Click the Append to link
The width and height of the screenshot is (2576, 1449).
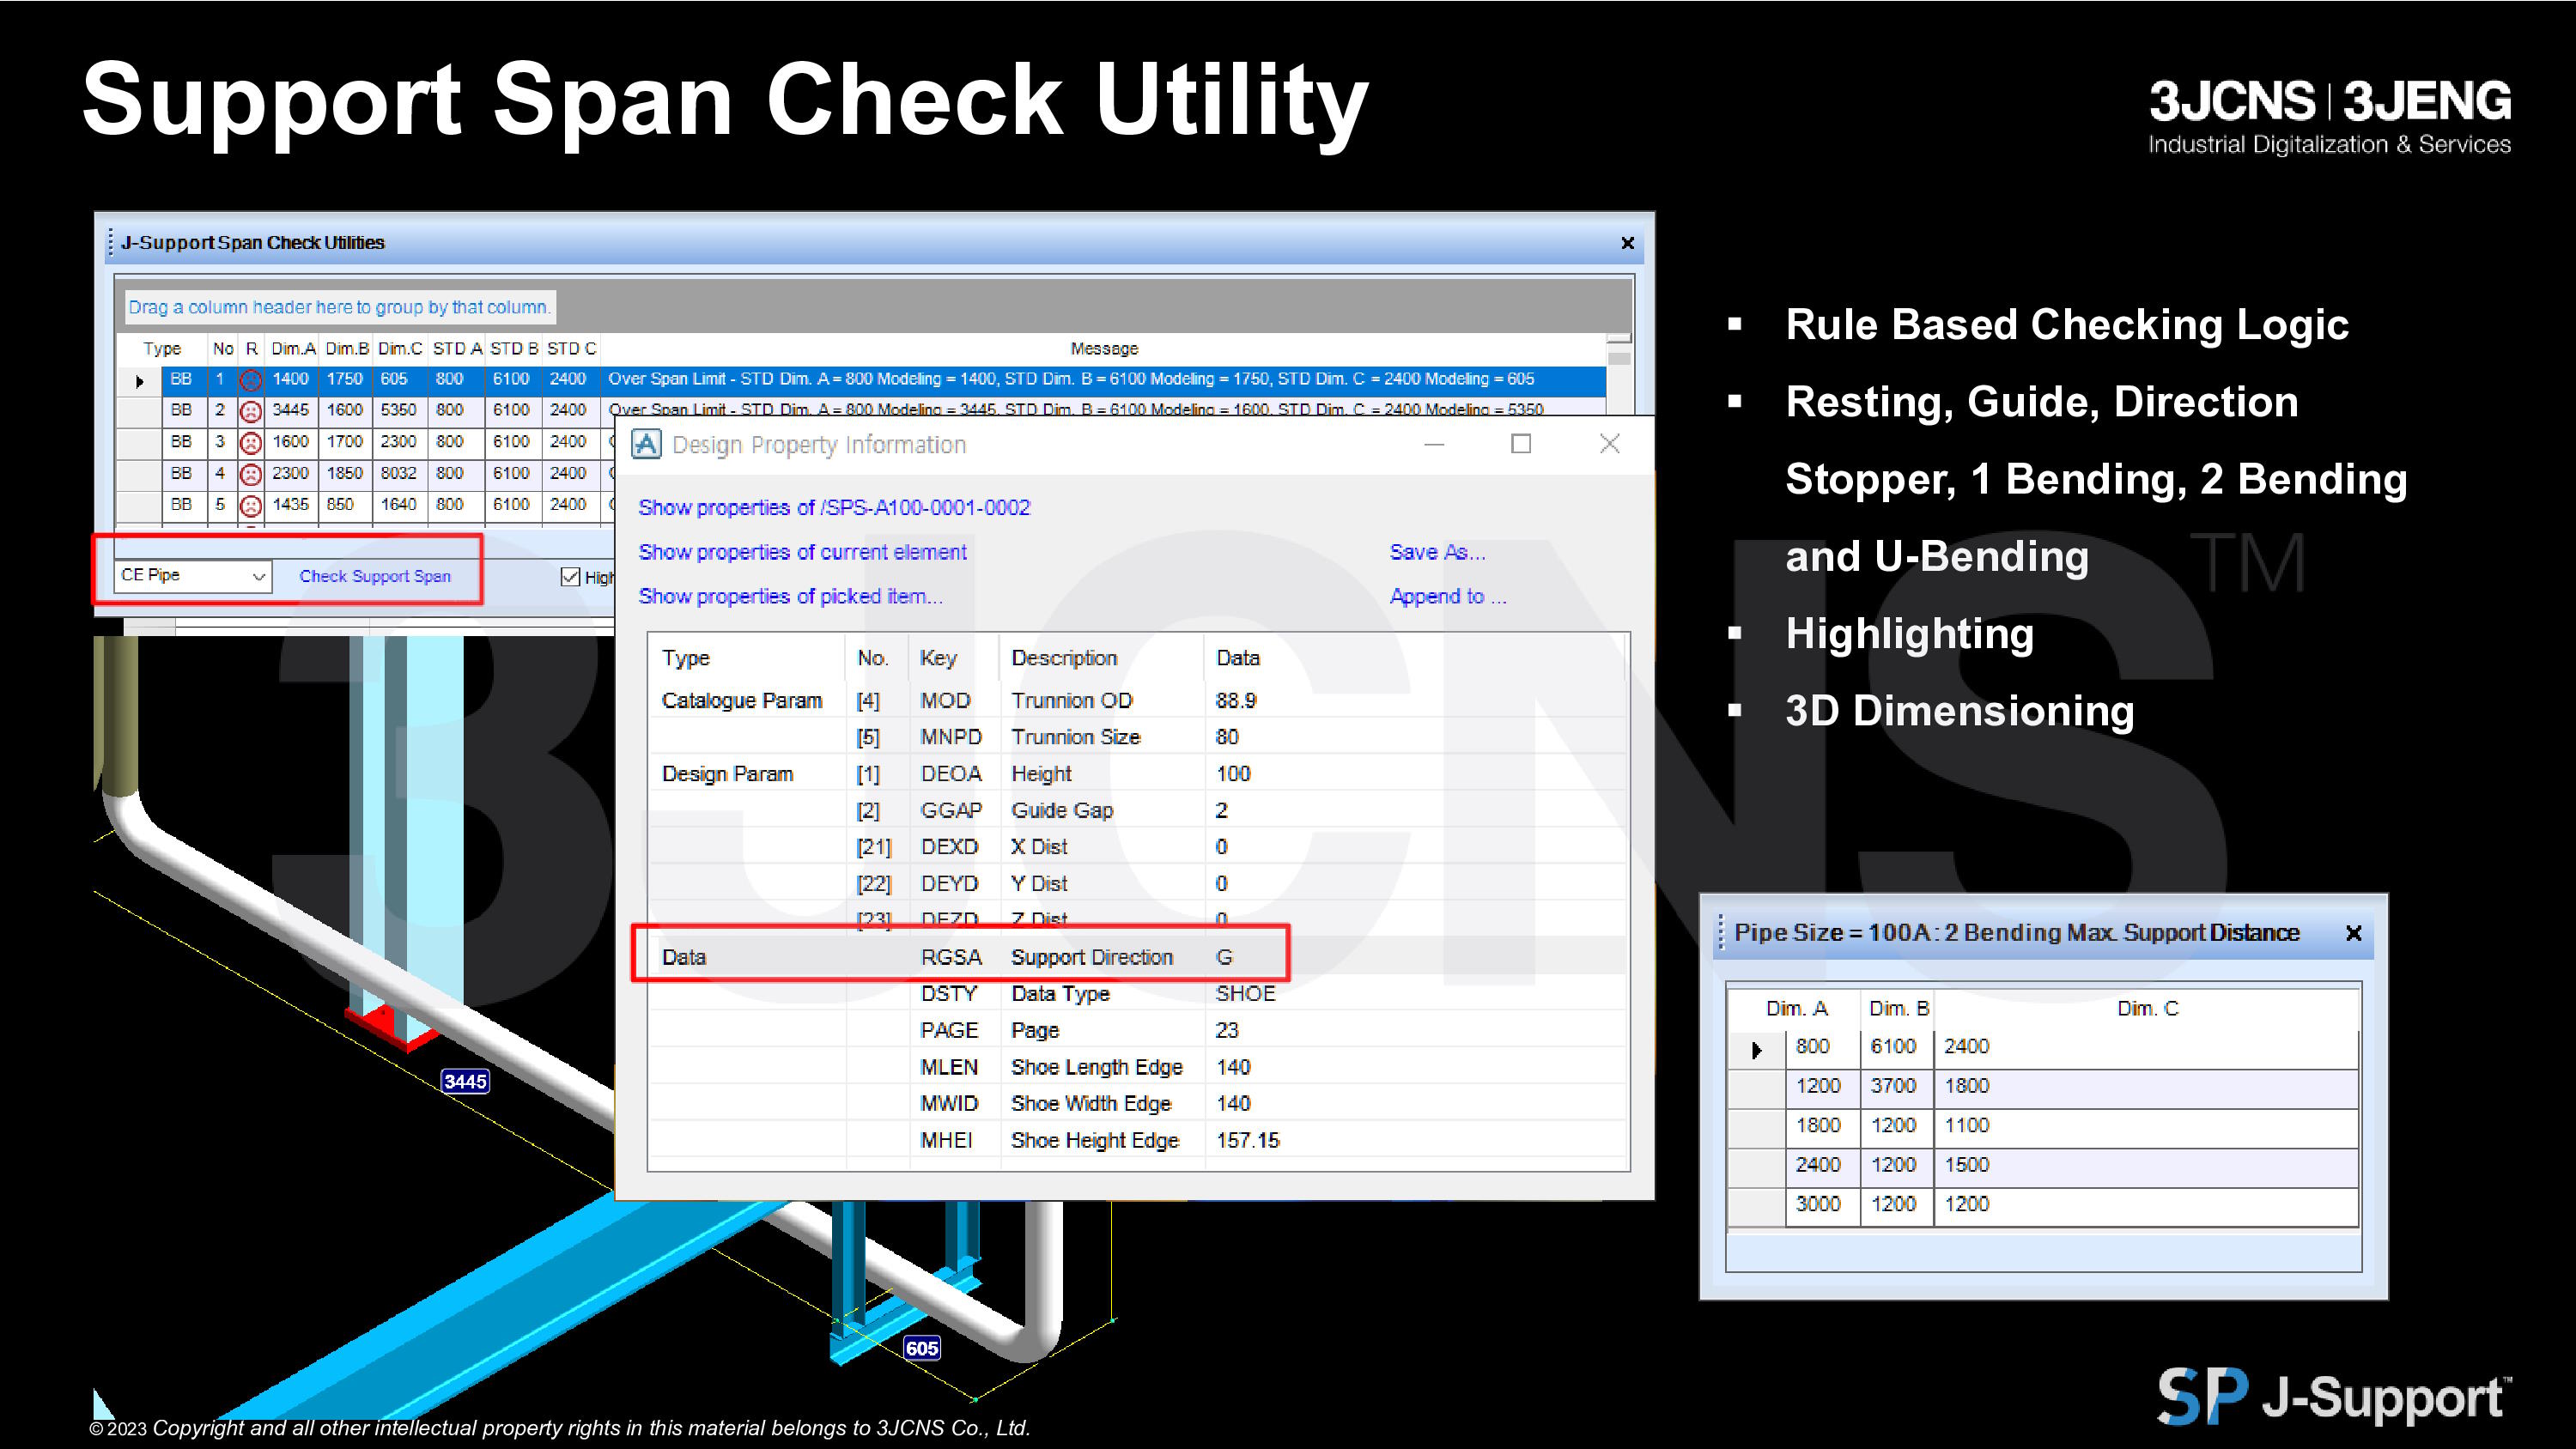click(x=1447, y=596)
